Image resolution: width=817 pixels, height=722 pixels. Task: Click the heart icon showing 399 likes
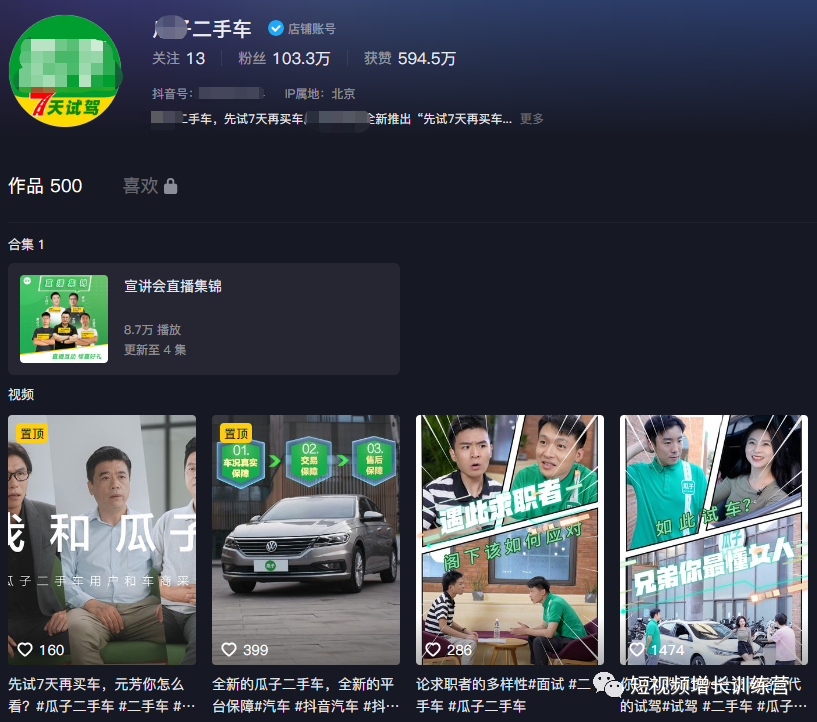click(x=229, y=650)
